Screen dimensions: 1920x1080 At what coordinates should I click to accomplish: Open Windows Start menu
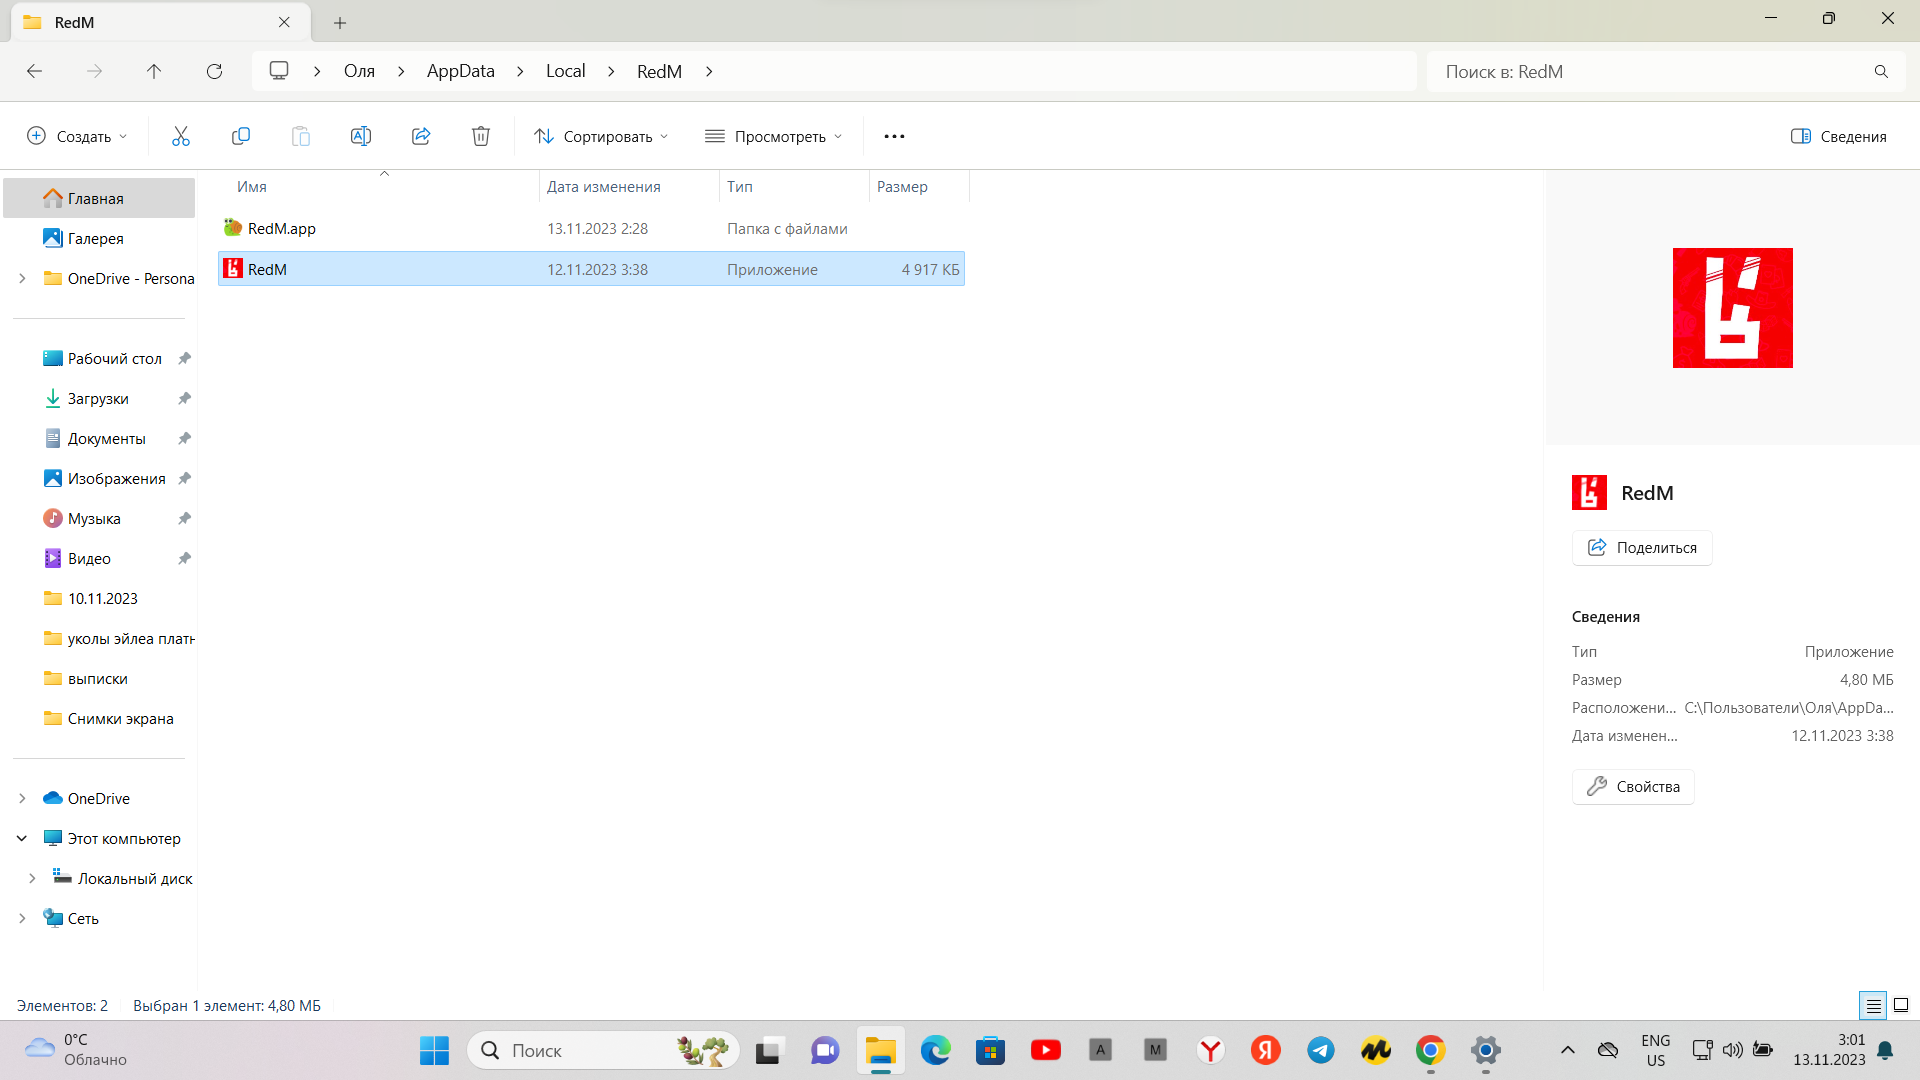(x=434, y=1050)
